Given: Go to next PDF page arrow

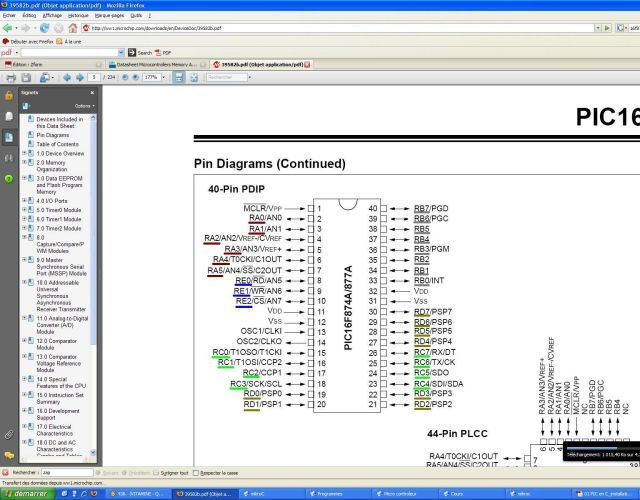Looking at the screenshot, I should pyautogui.click(x=80, y=78).
